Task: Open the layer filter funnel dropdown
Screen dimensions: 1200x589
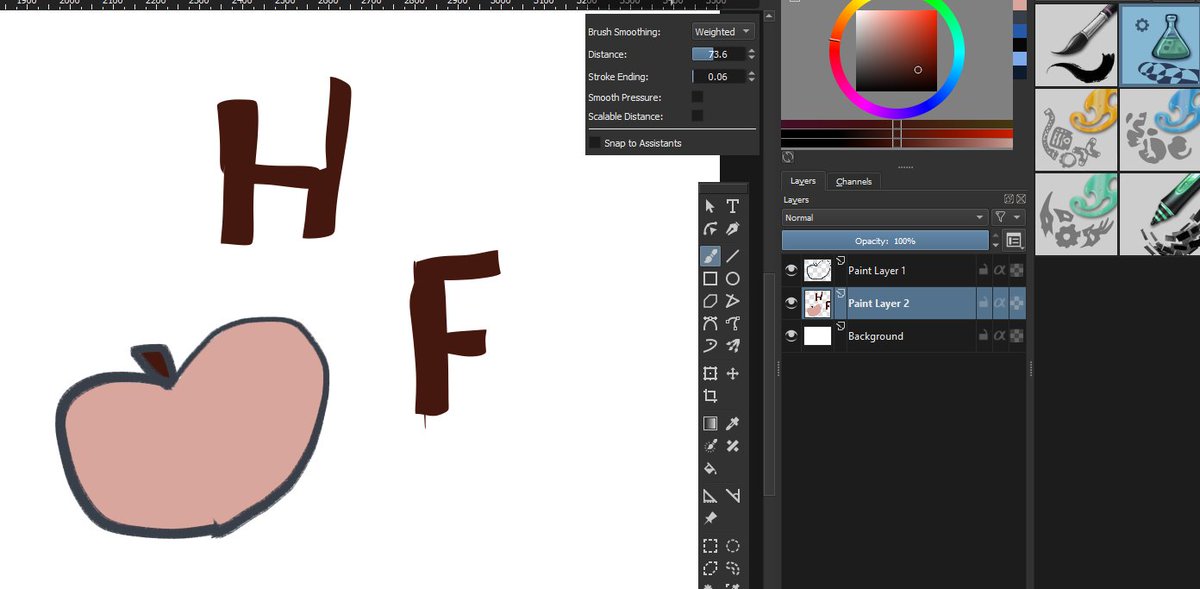Action: point(1009,217)
